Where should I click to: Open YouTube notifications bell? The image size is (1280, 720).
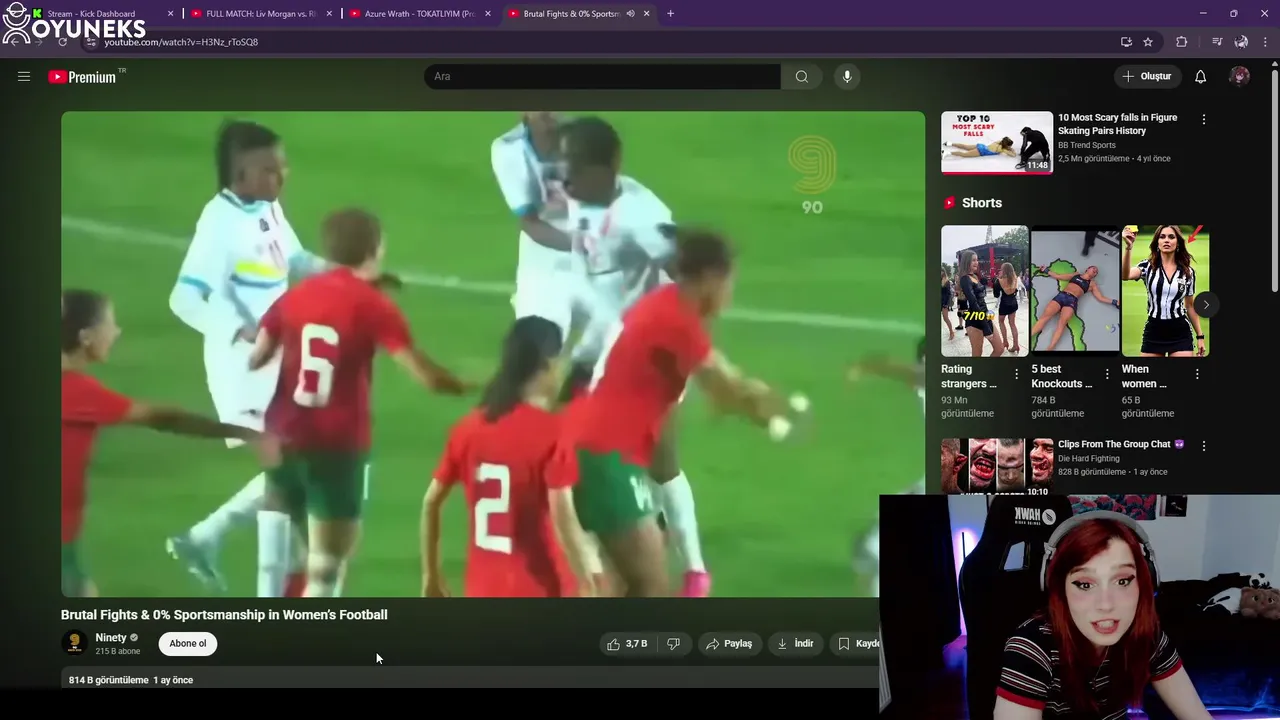[1201, 77]
